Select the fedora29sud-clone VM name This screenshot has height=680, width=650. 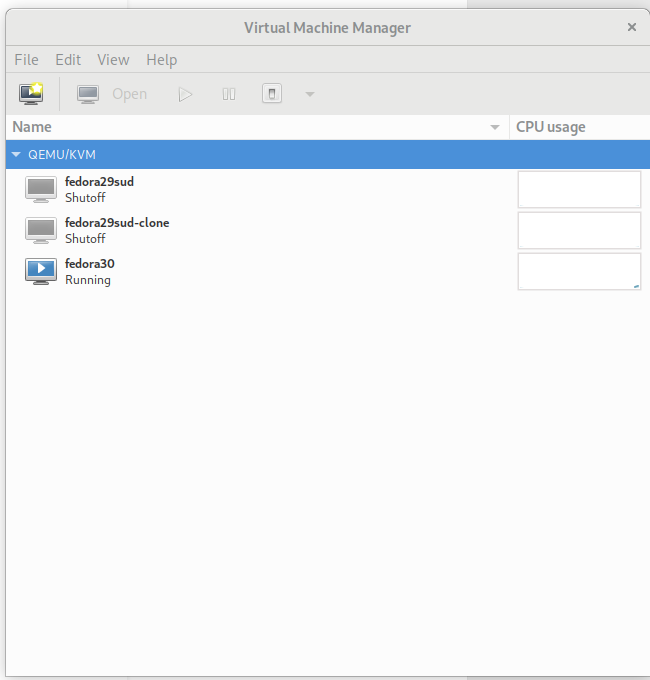[x=117, y=222]
